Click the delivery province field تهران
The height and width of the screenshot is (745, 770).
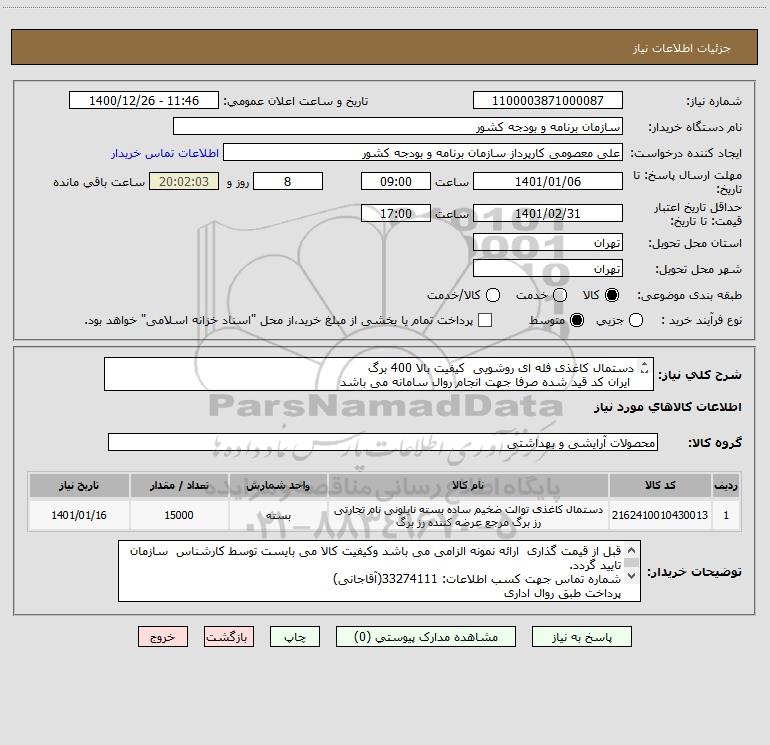tap(548, 243)
